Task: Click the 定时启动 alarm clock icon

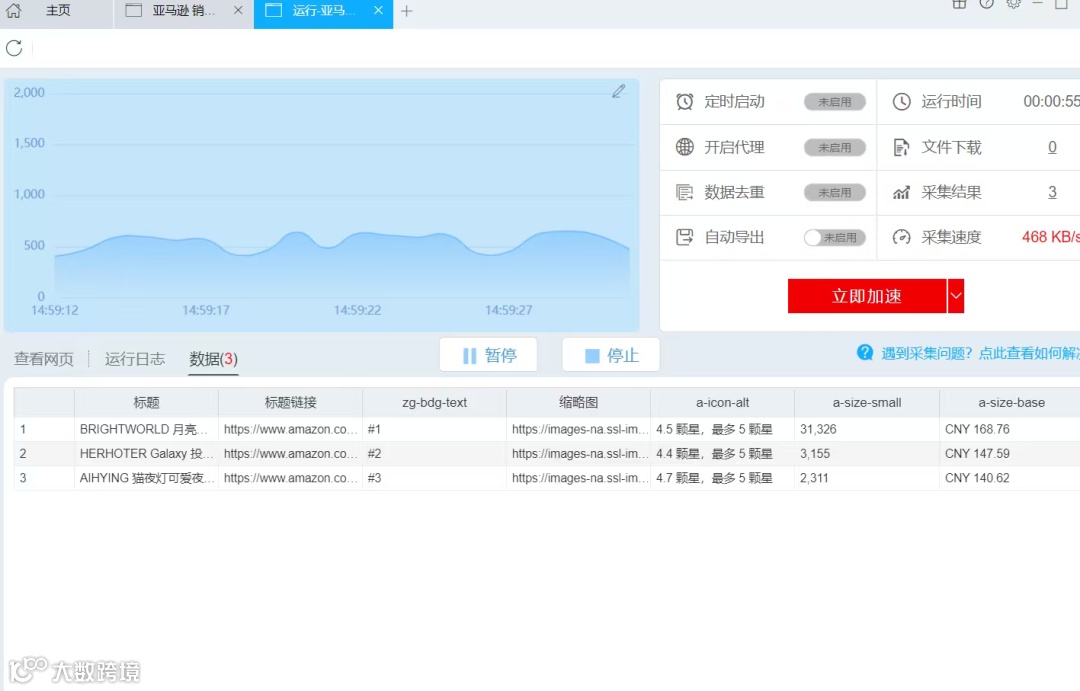Action: (685, 101)
